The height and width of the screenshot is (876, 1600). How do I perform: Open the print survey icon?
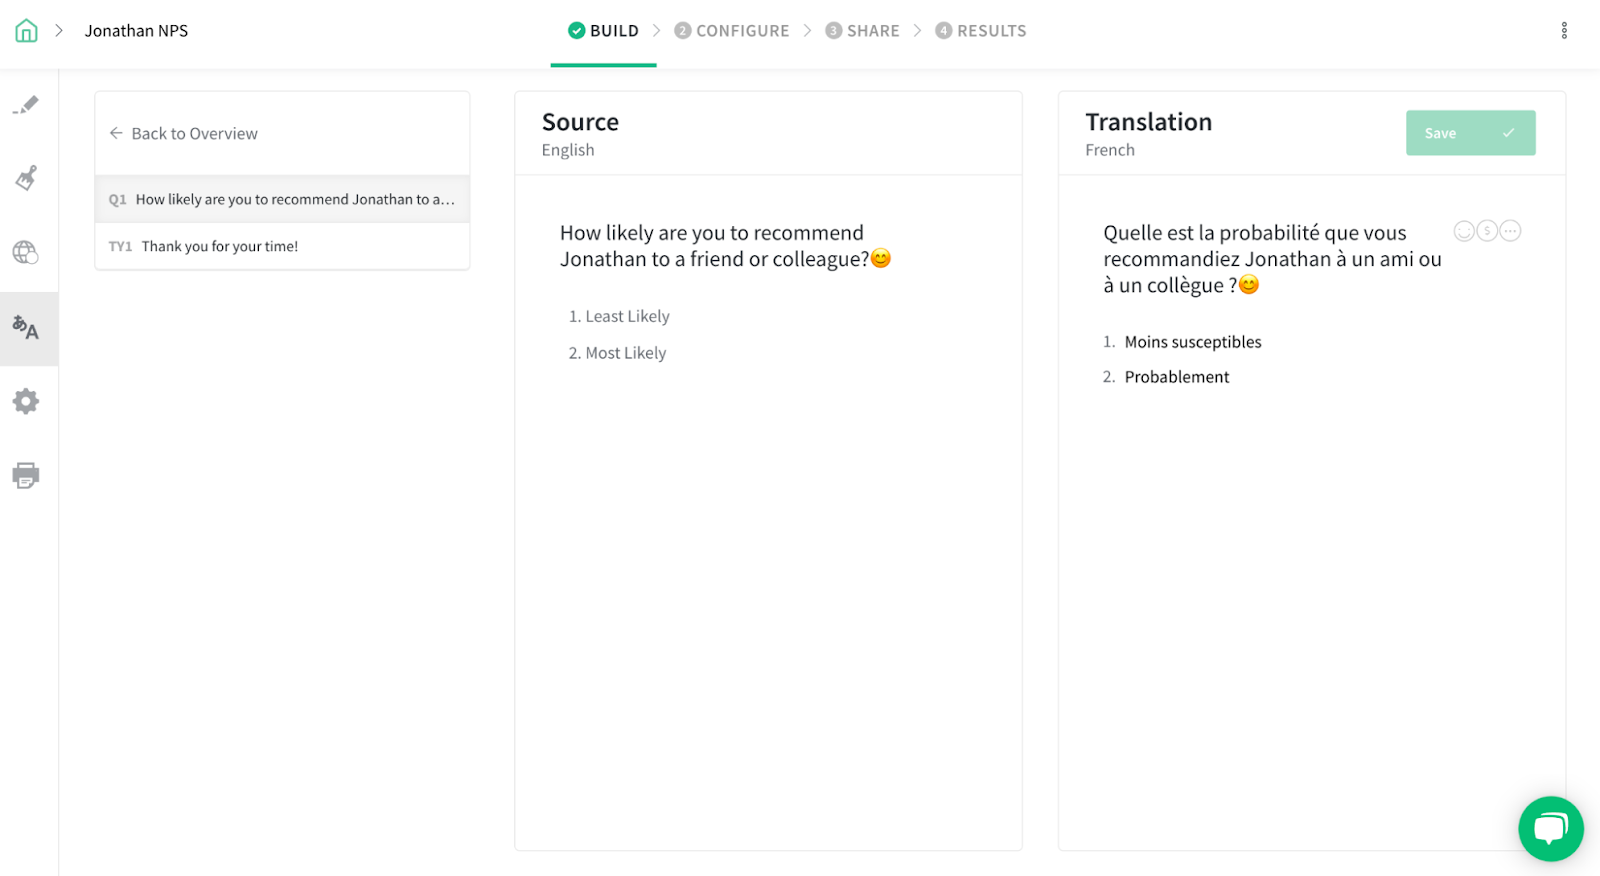tap(26, 475)
